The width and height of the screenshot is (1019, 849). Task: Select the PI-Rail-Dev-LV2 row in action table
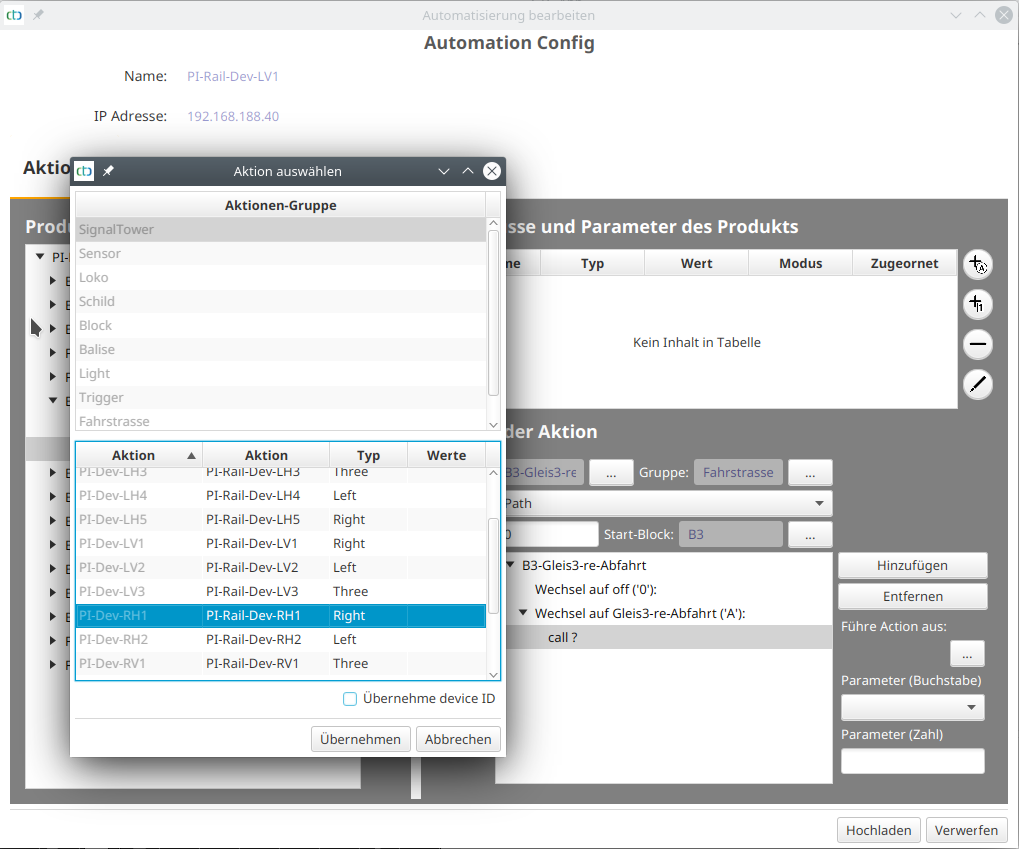280,568
